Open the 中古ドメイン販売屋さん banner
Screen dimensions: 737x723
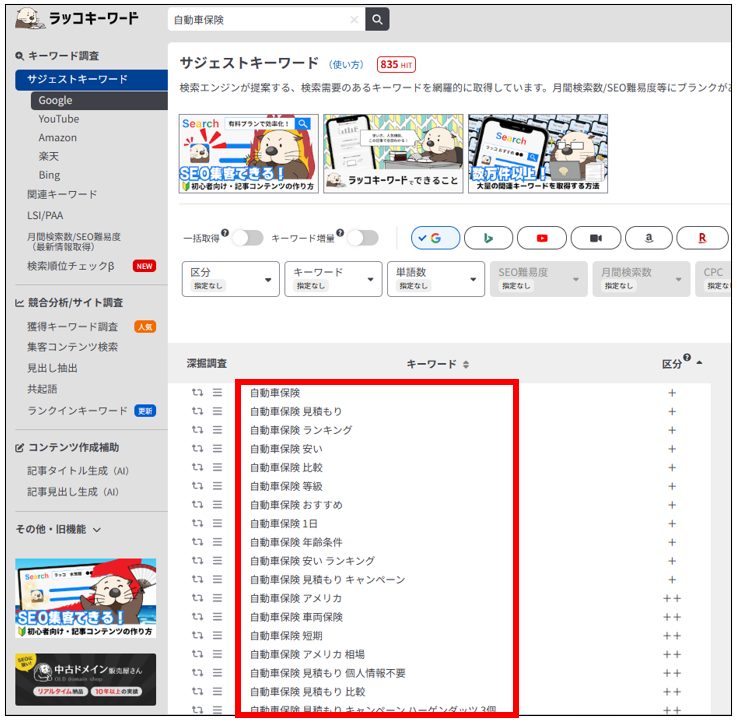point(86,680)
